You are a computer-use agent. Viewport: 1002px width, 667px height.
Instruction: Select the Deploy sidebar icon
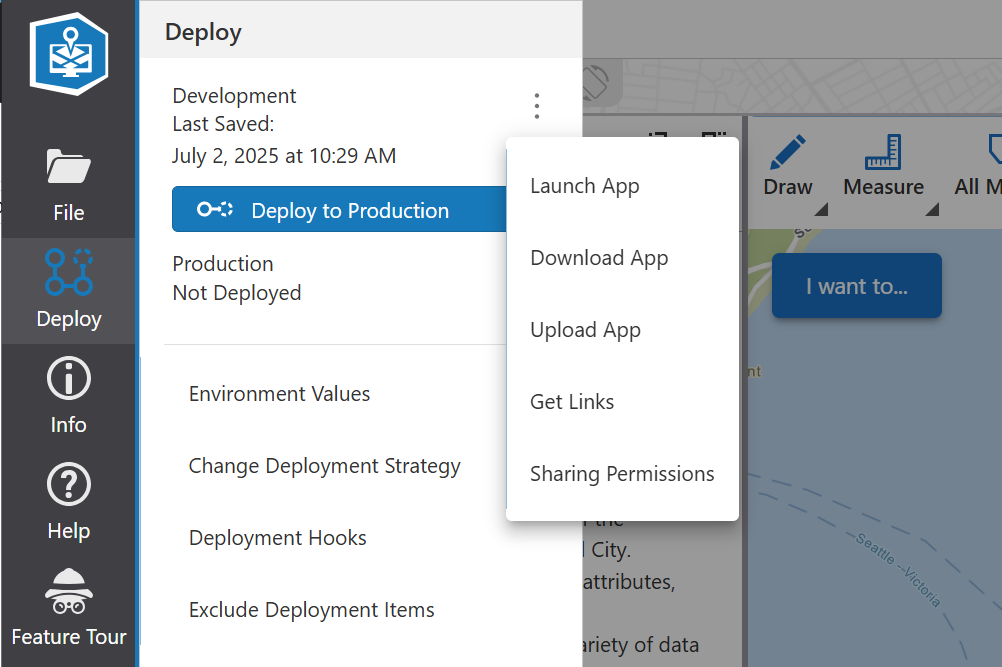click(x=68, y=290)
